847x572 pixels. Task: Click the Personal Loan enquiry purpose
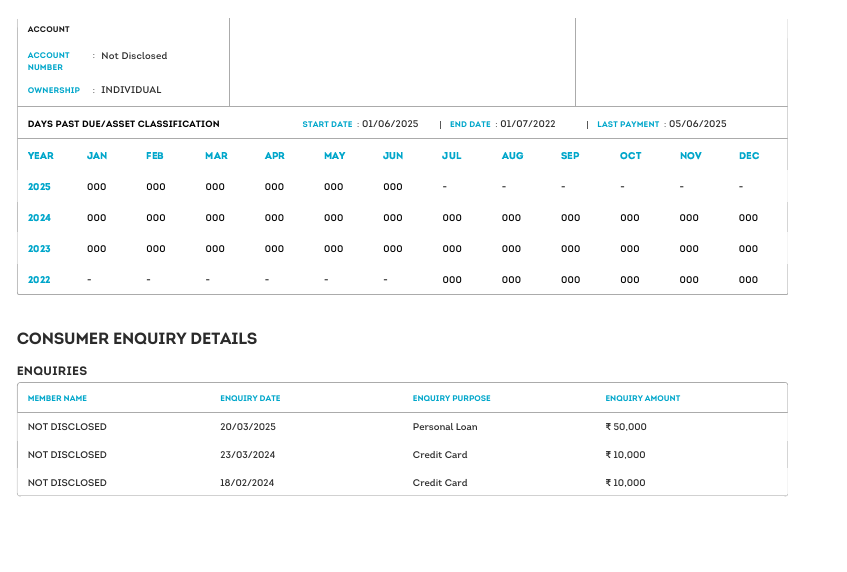pyautogui.click(x=445, y=427)
